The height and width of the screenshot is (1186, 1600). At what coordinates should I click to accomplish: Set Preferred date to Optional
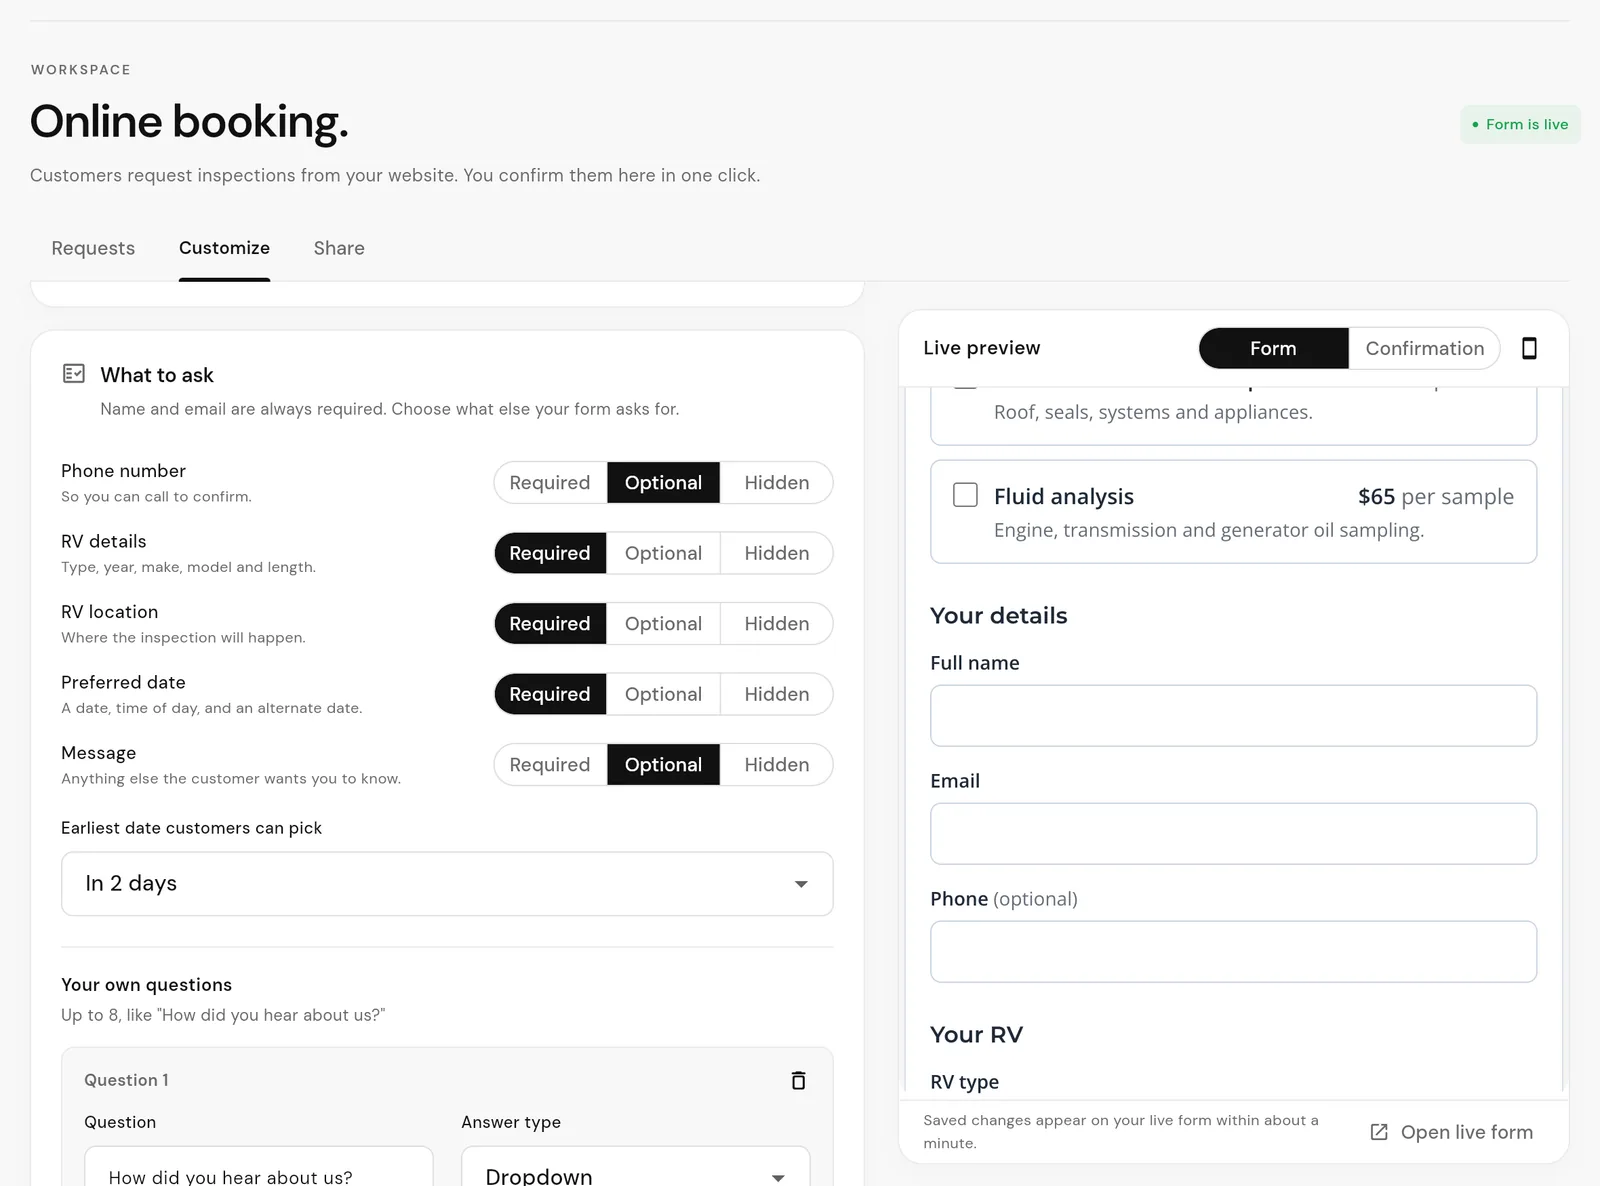663,694
